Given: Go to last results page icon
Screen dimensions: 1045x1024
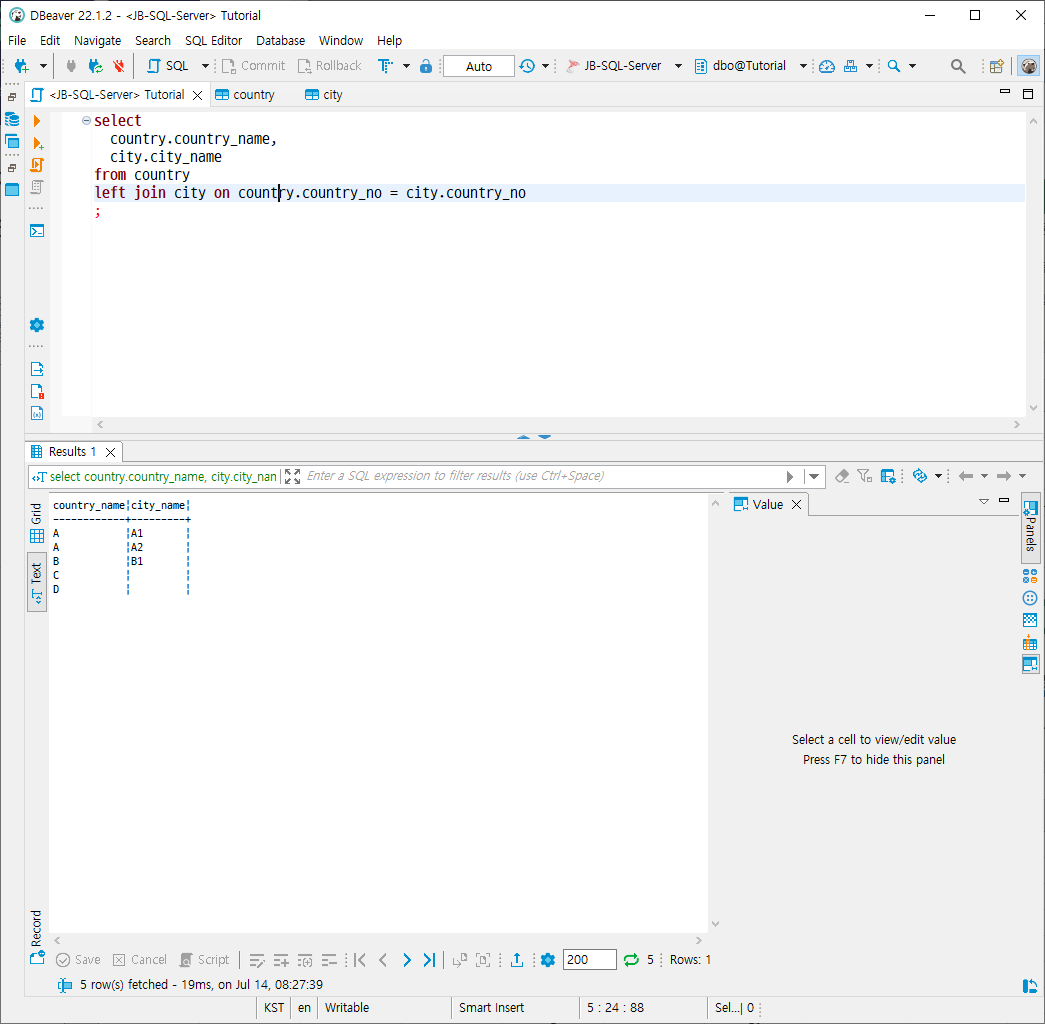Looking at the screenshot, I should tap(429, 960).
